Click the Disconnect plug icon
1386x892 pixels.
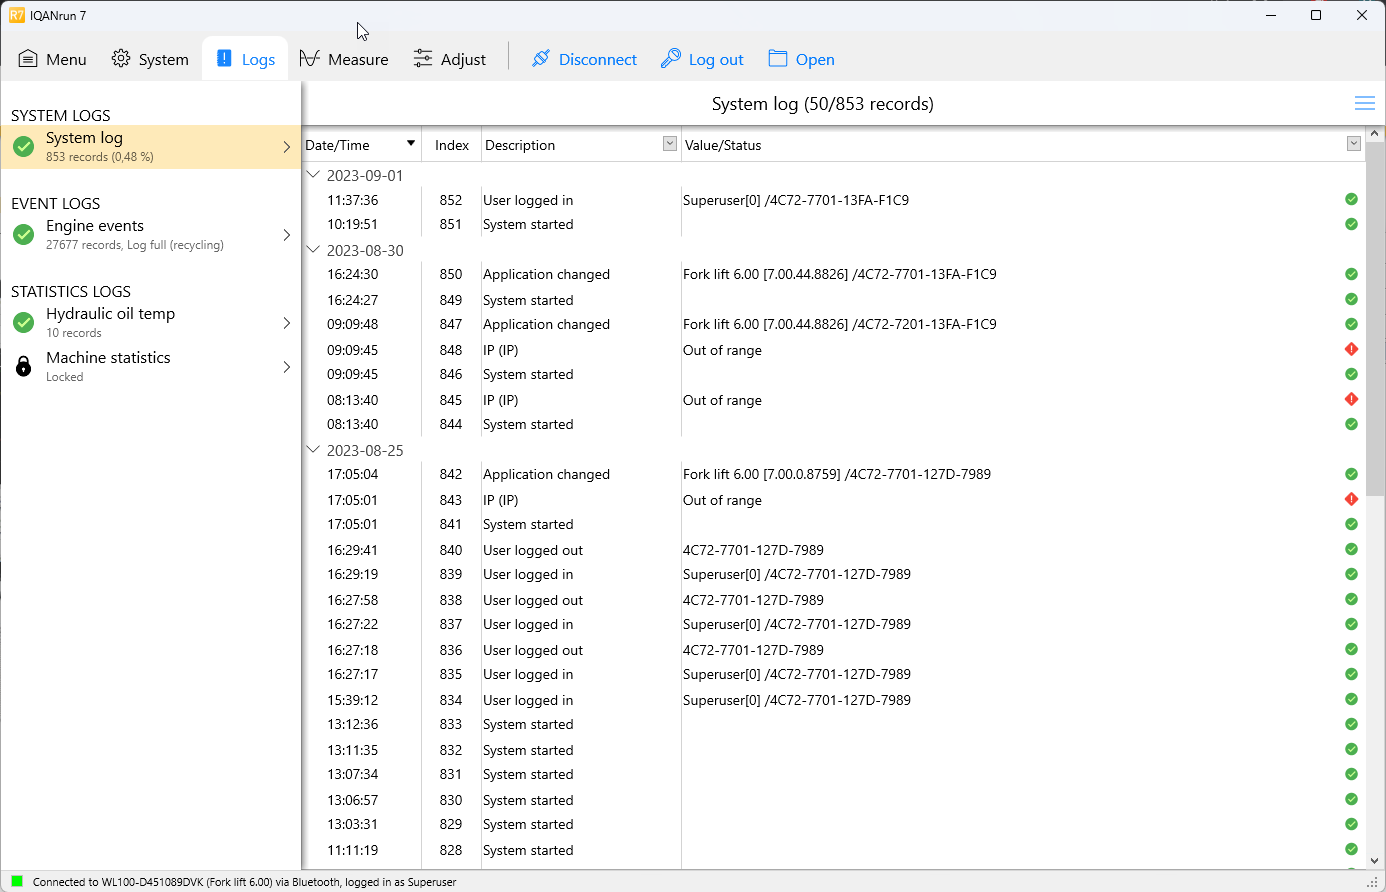pyautogui.click(x=541, y=59)
